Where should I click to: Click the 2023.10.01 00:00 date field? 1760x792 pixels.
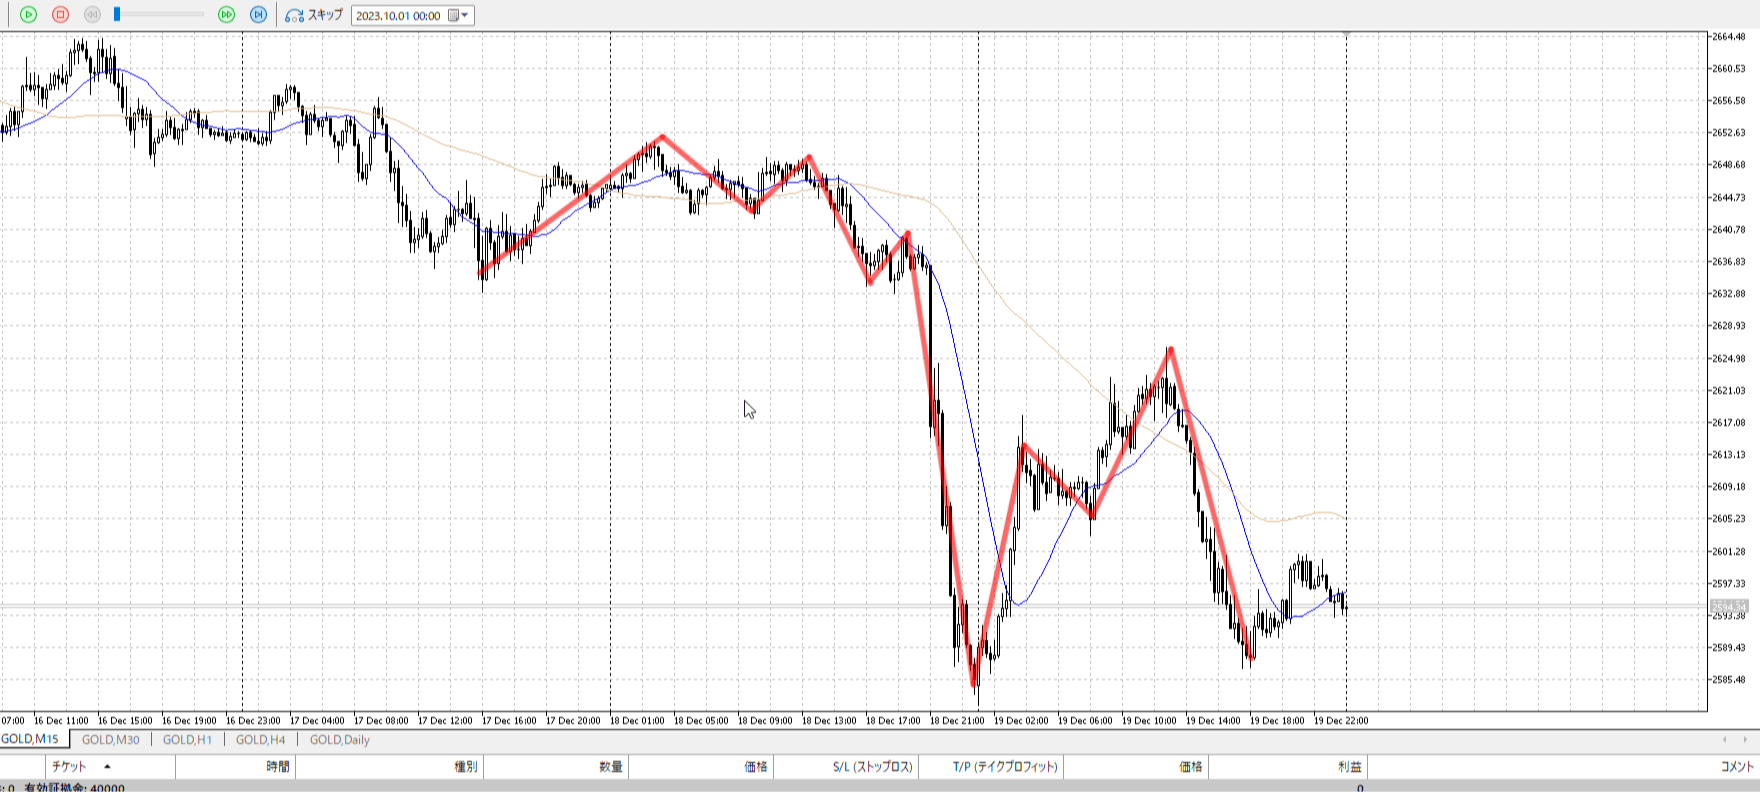tap(398, 16)
